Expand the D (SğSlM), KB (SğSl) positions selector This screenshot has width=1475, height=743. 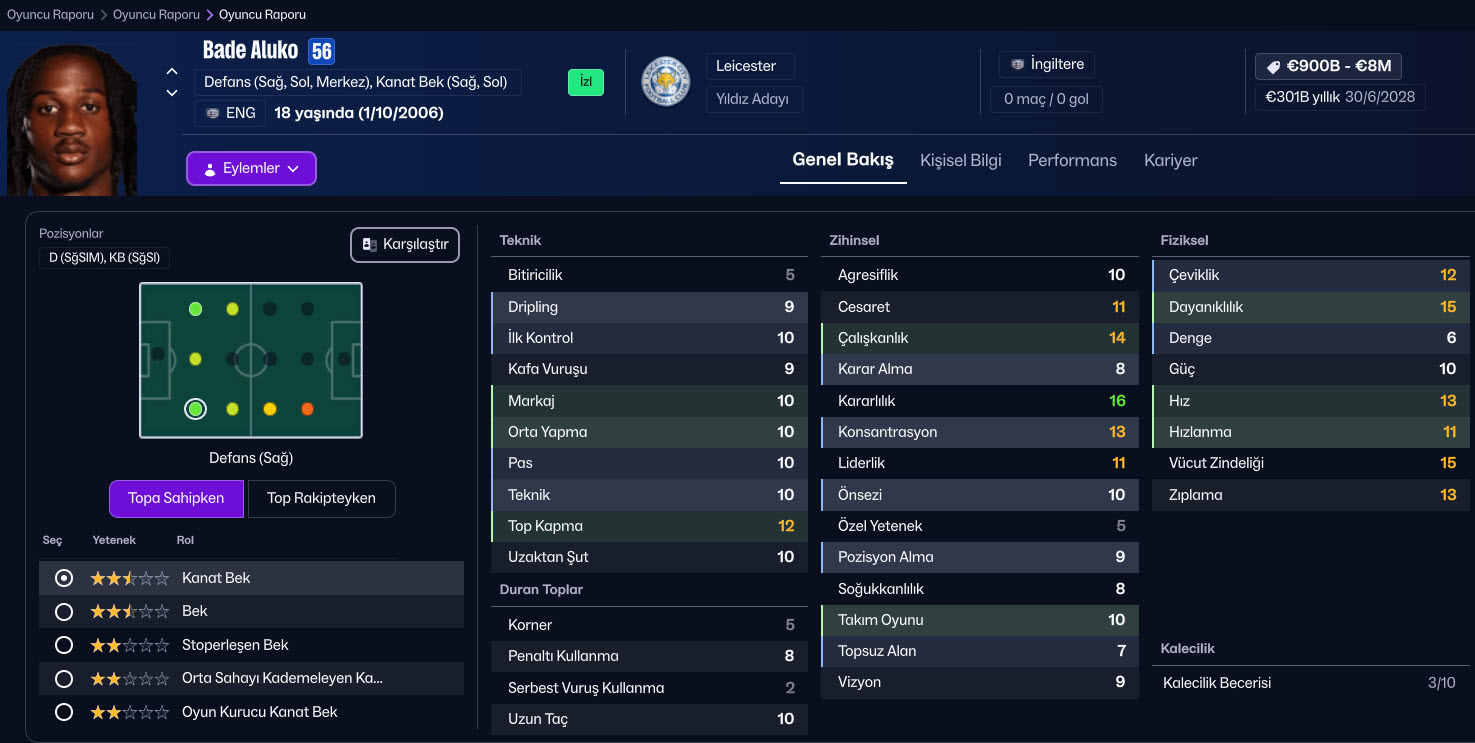pyautogui.click(x=105, y=258)
